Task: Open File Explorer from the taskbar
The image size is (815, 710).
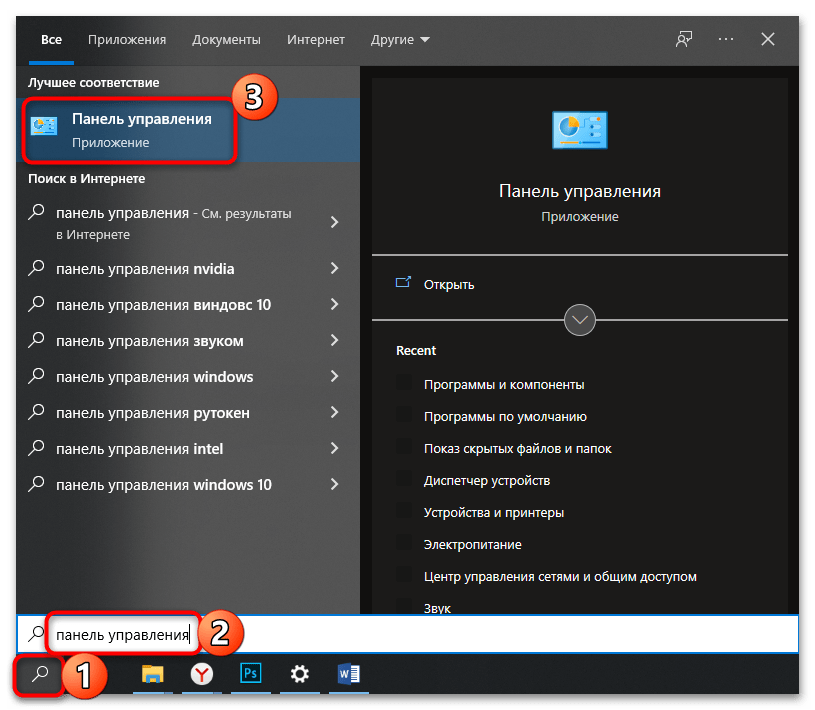Action: (x=152, y=675)
